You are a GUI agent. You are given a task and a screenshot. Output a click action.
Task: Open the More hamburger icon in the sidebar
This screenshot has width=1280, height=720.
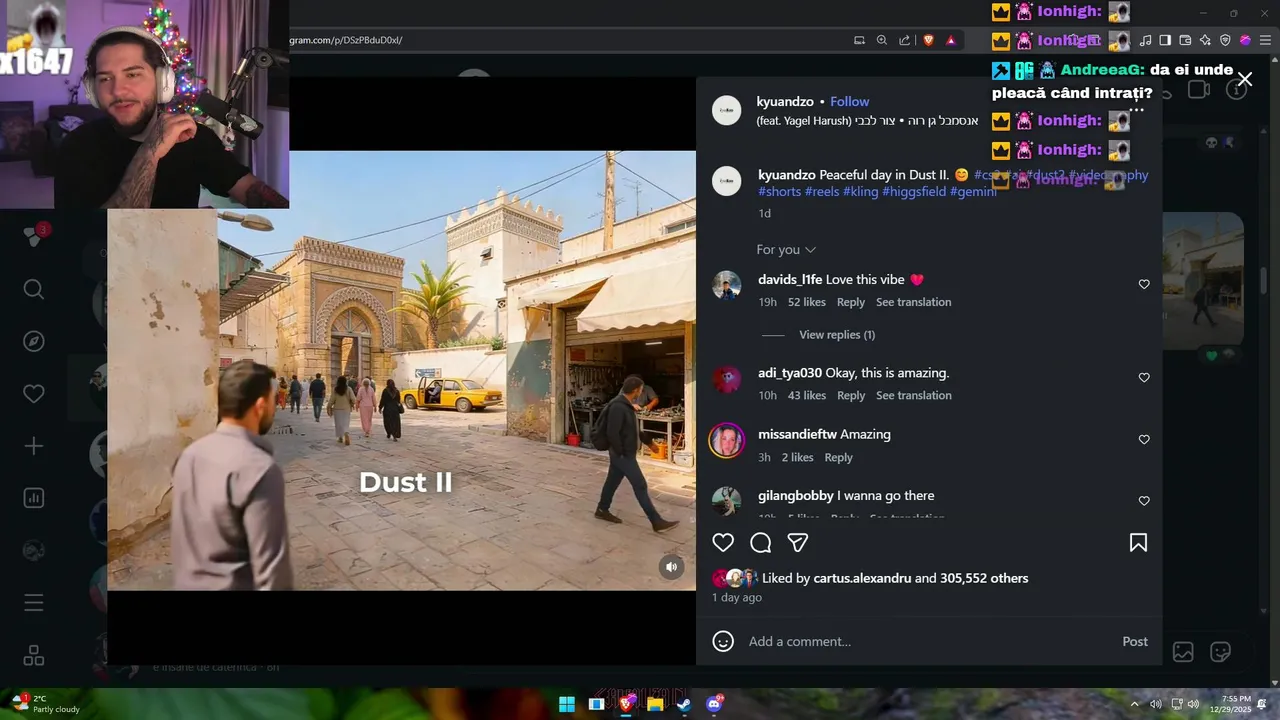[x=34, y=603]
